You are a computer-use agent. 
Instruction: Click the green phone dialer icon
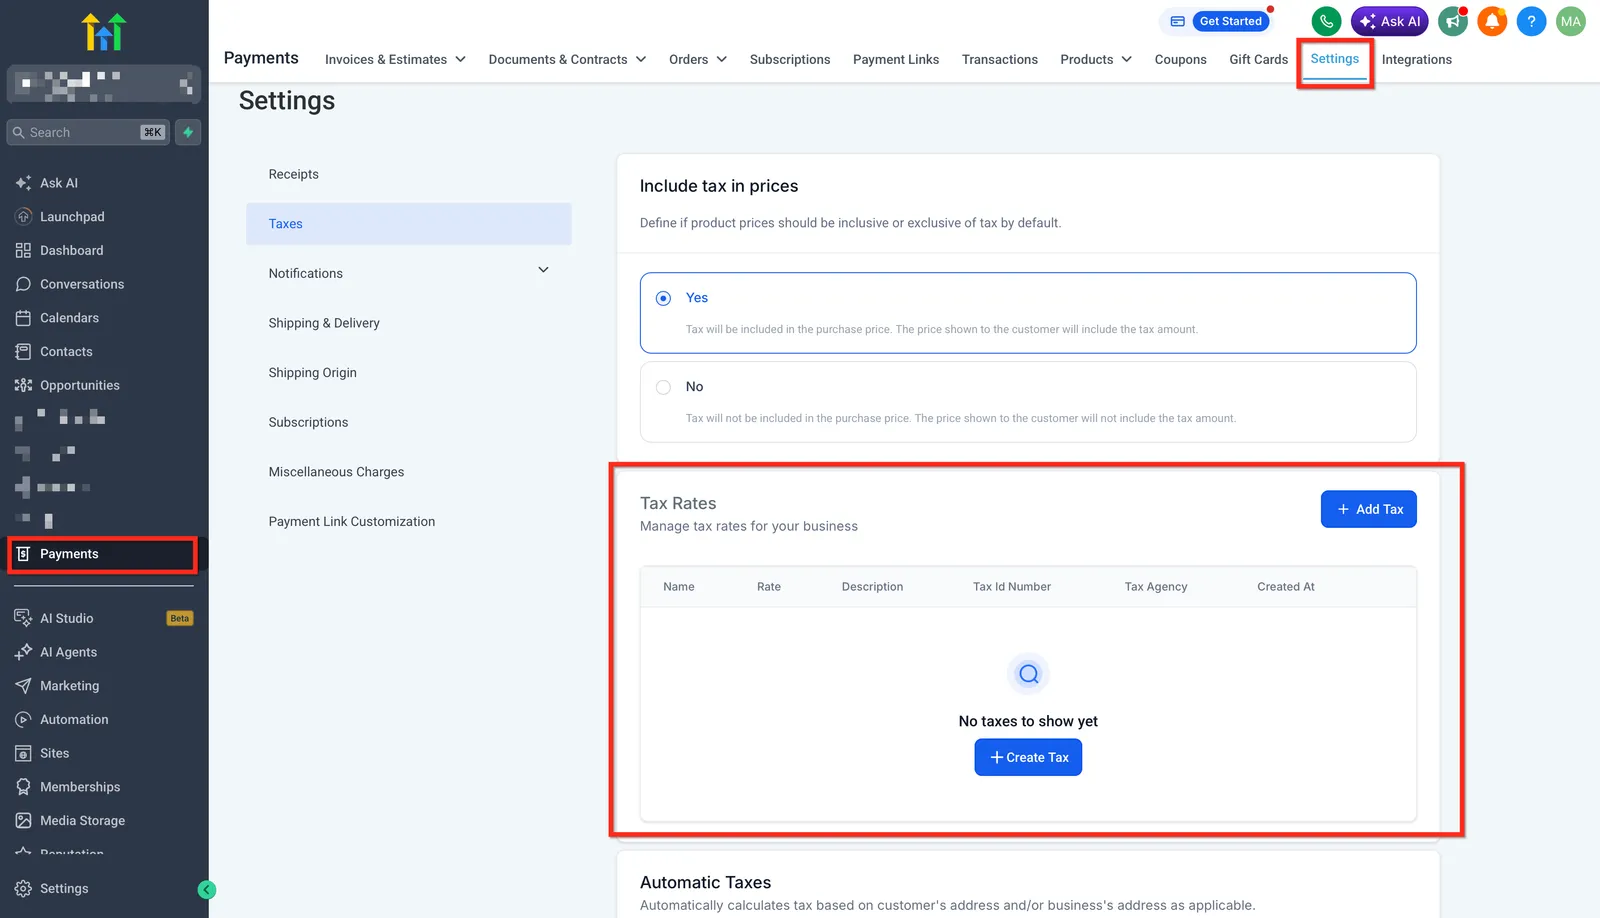(1326, 21)
